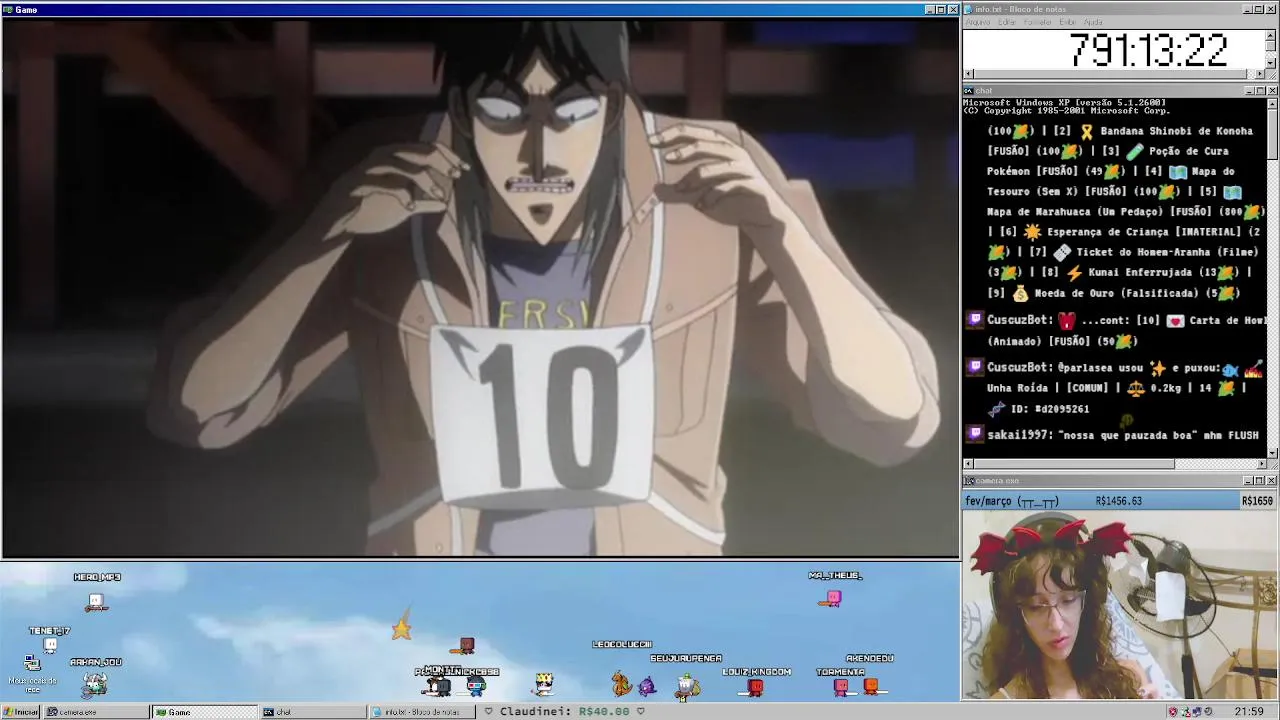Image resolution: width=1280 pixels, height=720 pixels.
Task: Open Meus locais de rede desktop icon
Action: point(32,672)
